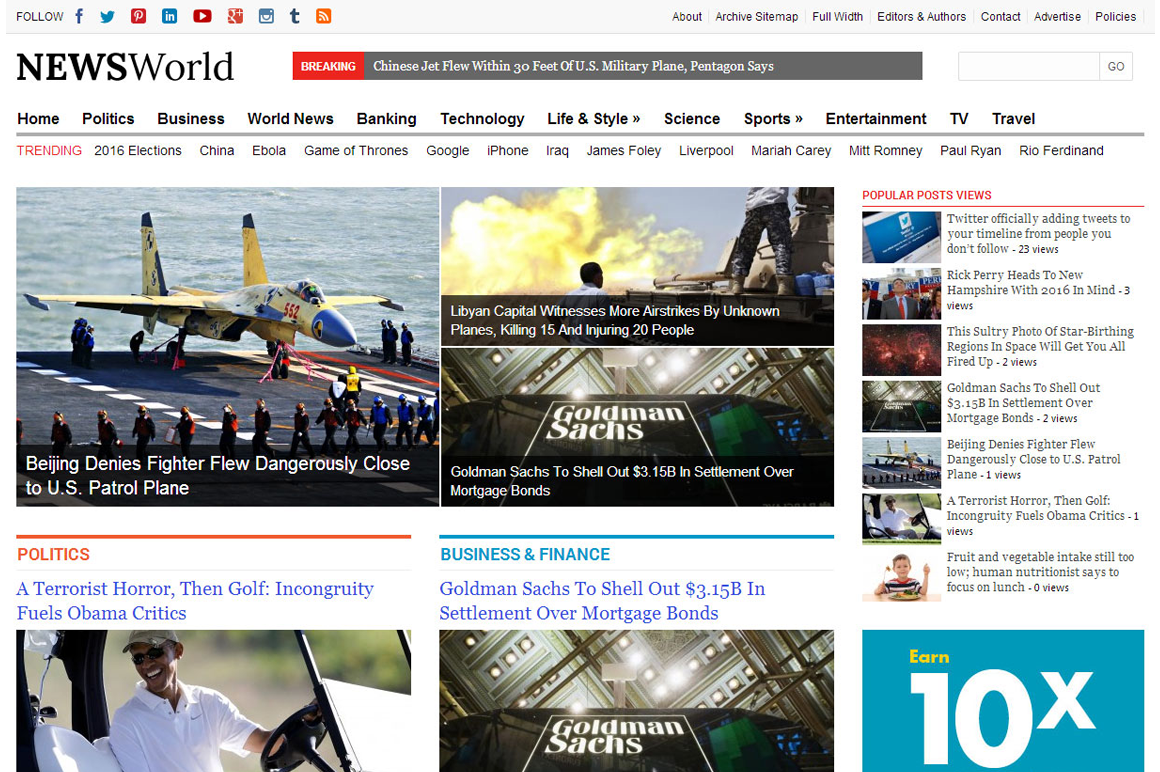Click into the search text field
1160x772 pixels.
[1028, 66]
